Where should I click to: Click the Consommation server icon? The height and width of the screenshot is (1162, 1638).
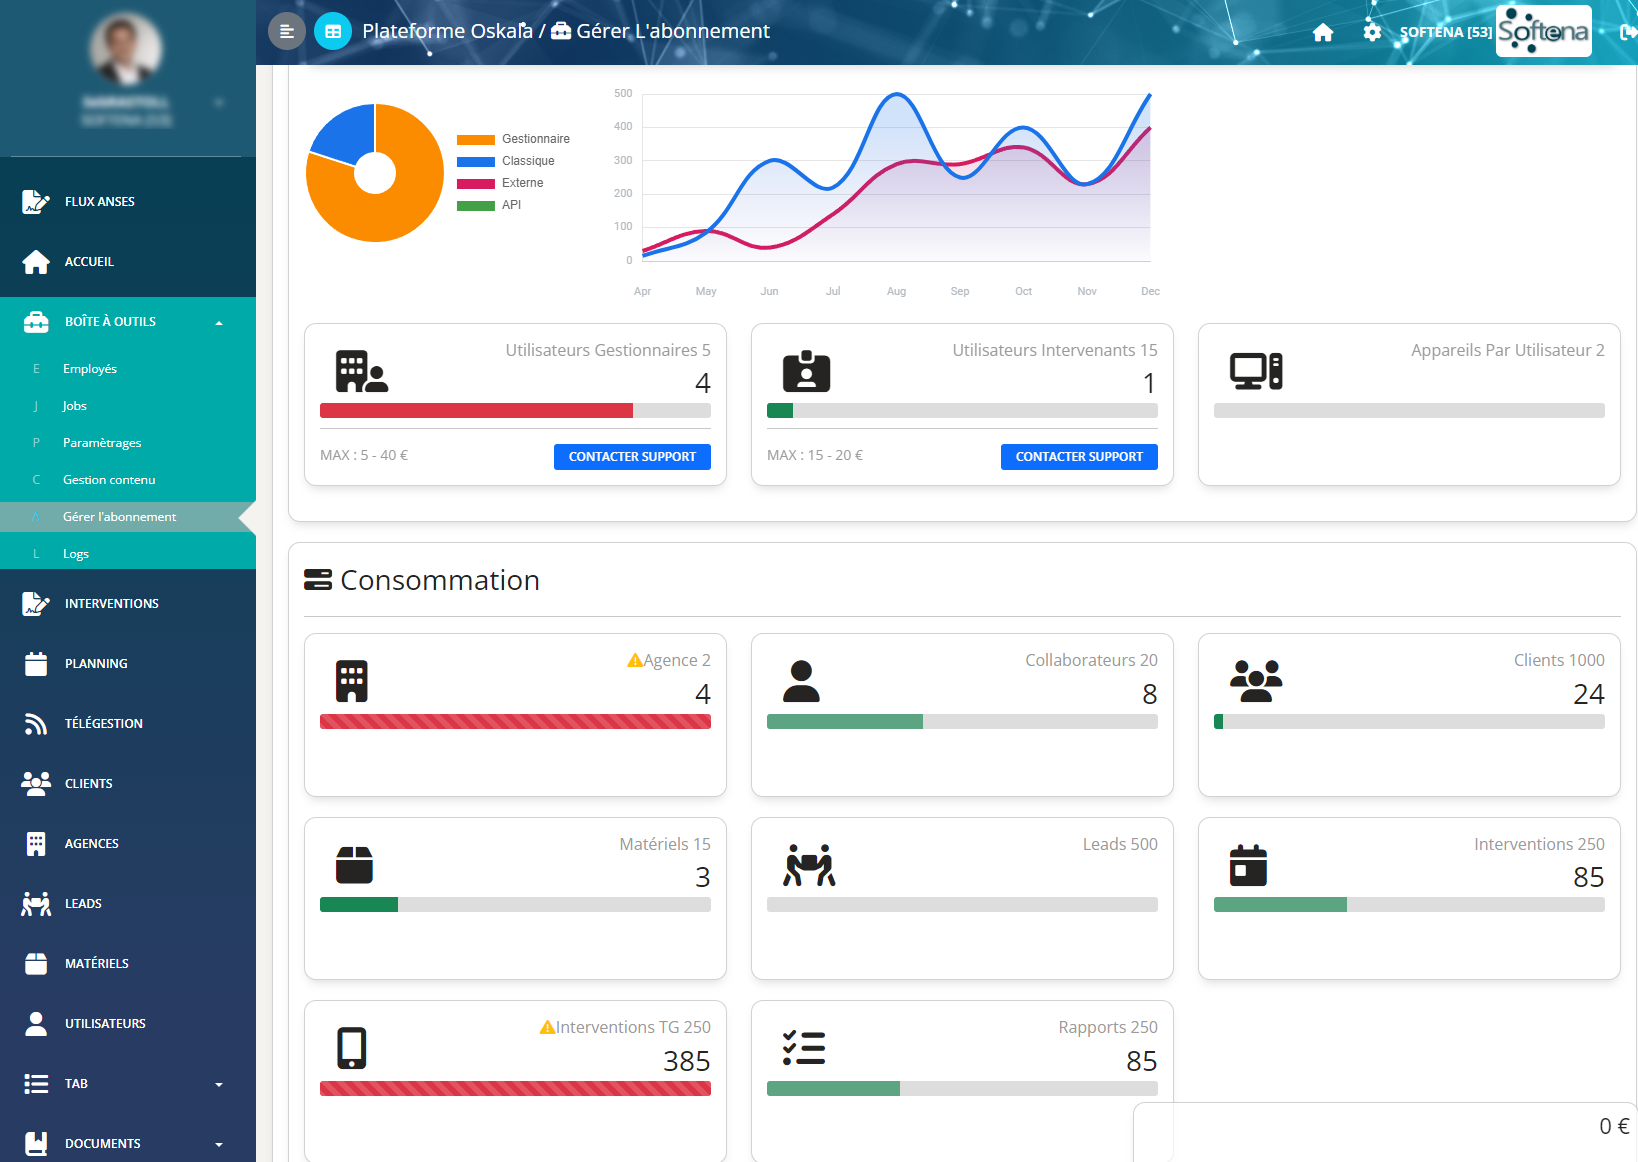[x=318, y=580]
